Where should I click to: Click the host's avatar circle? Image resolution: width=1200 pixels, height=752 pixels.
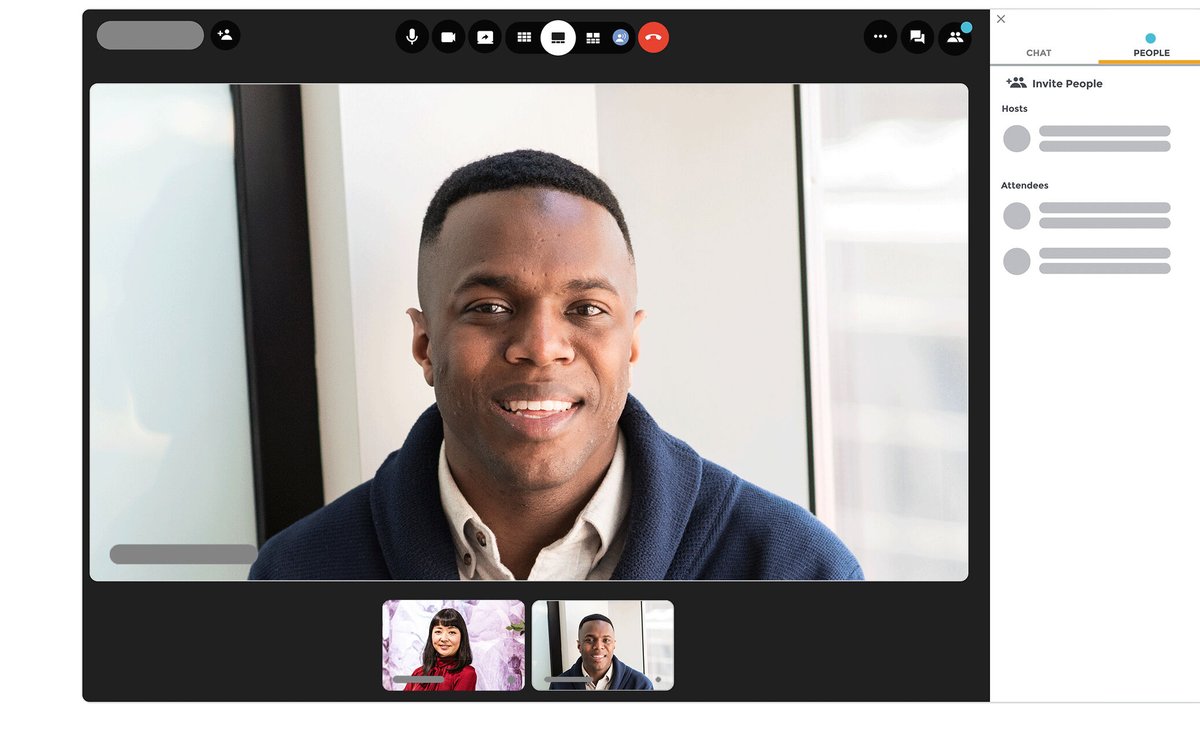click(x=1017, y=138)
